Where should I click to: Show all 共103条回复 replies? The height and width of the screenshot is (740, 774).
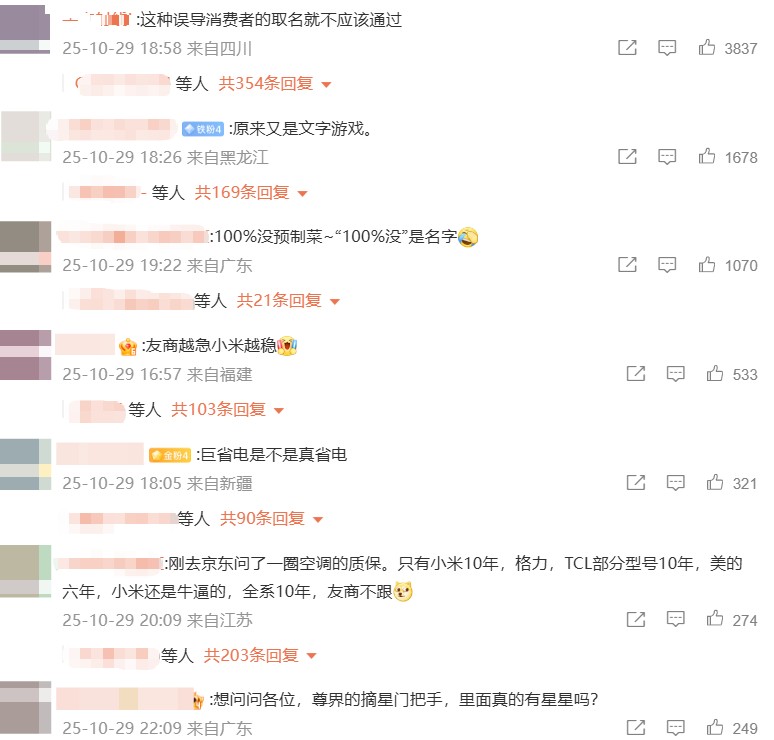pyautogui.click(x=228, y=409)
